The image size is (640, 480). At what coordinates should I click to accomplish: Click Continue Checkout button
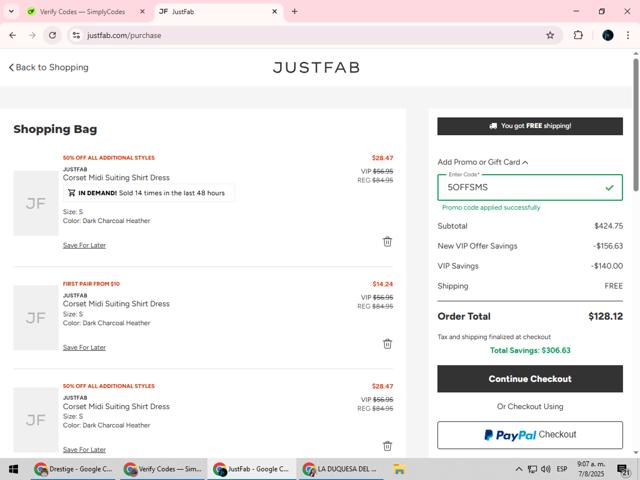tap(530, 379)
